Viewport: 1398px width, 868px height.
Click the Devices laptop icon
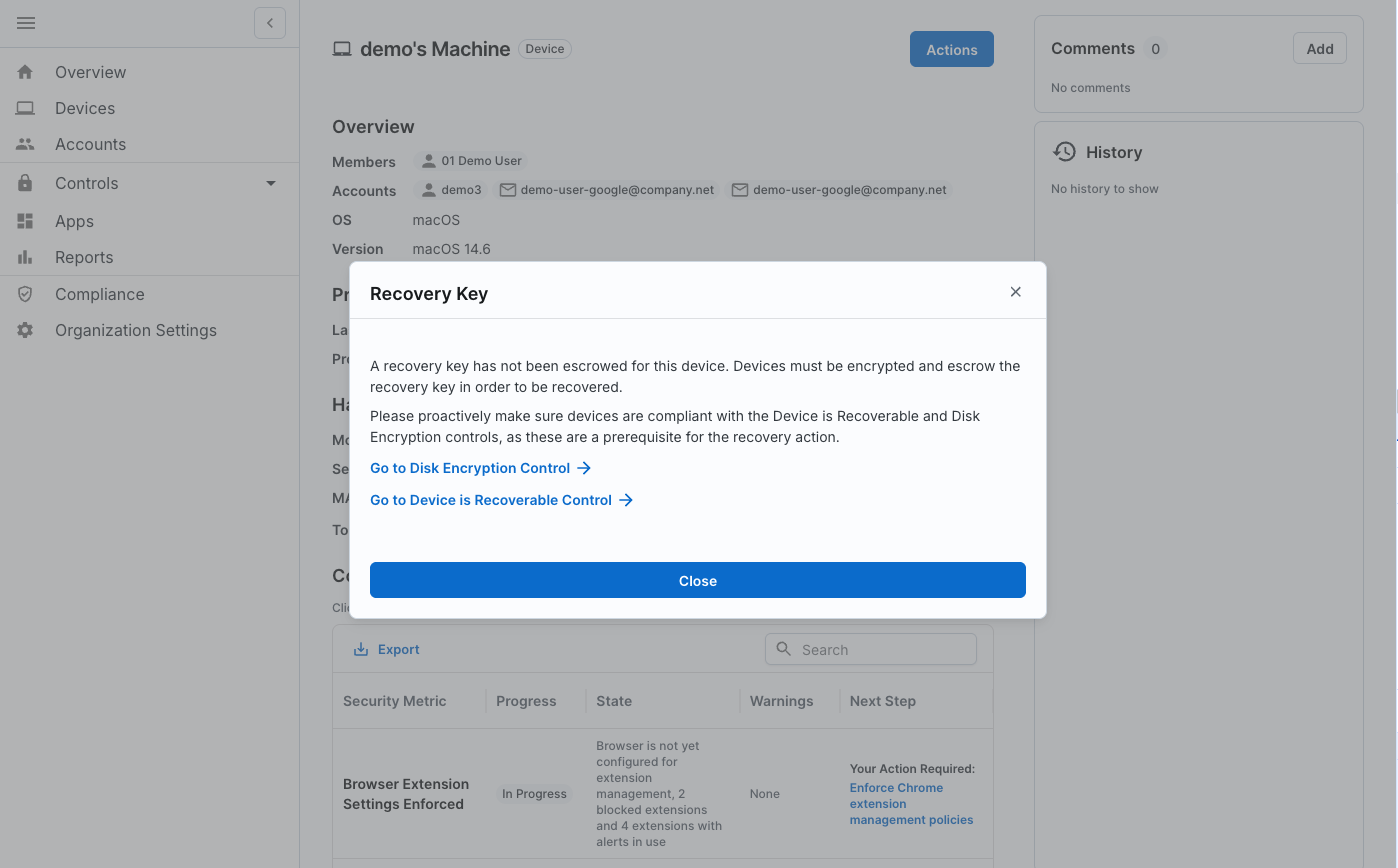[x=25, y=108]
